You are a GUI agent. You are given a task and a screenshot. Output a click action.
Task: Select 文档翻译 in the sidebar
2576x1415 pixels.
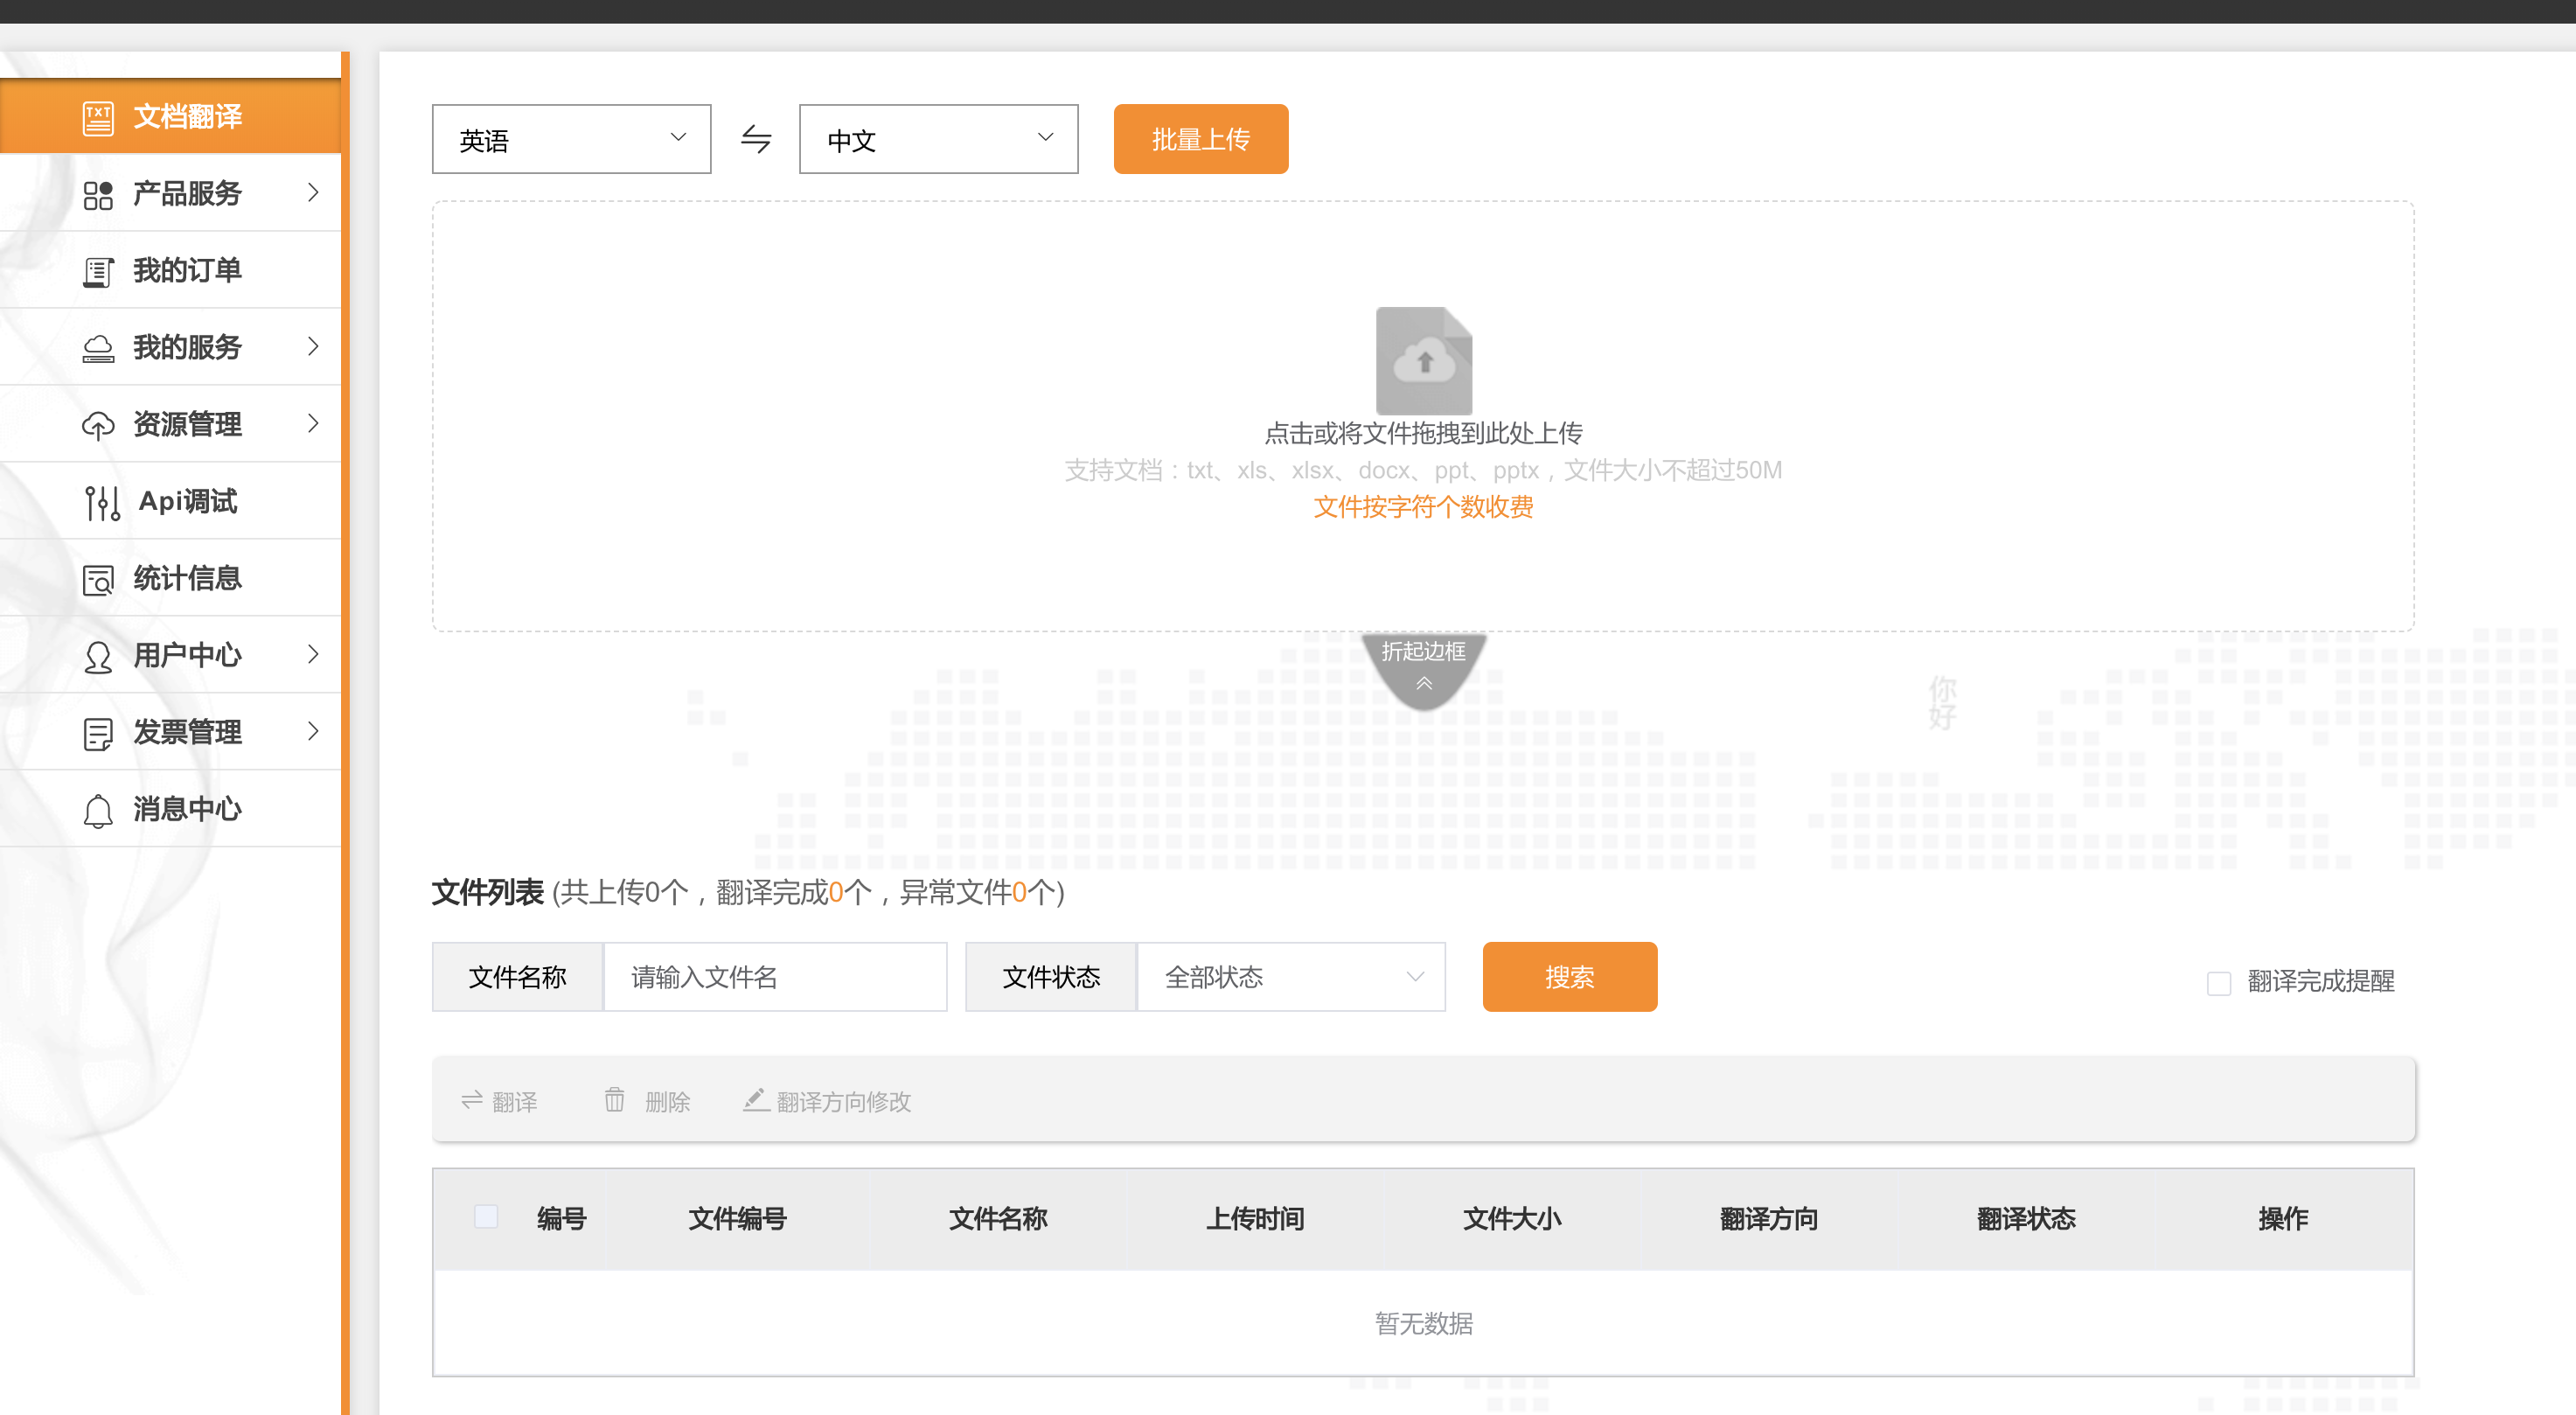[x=187, y=116]
